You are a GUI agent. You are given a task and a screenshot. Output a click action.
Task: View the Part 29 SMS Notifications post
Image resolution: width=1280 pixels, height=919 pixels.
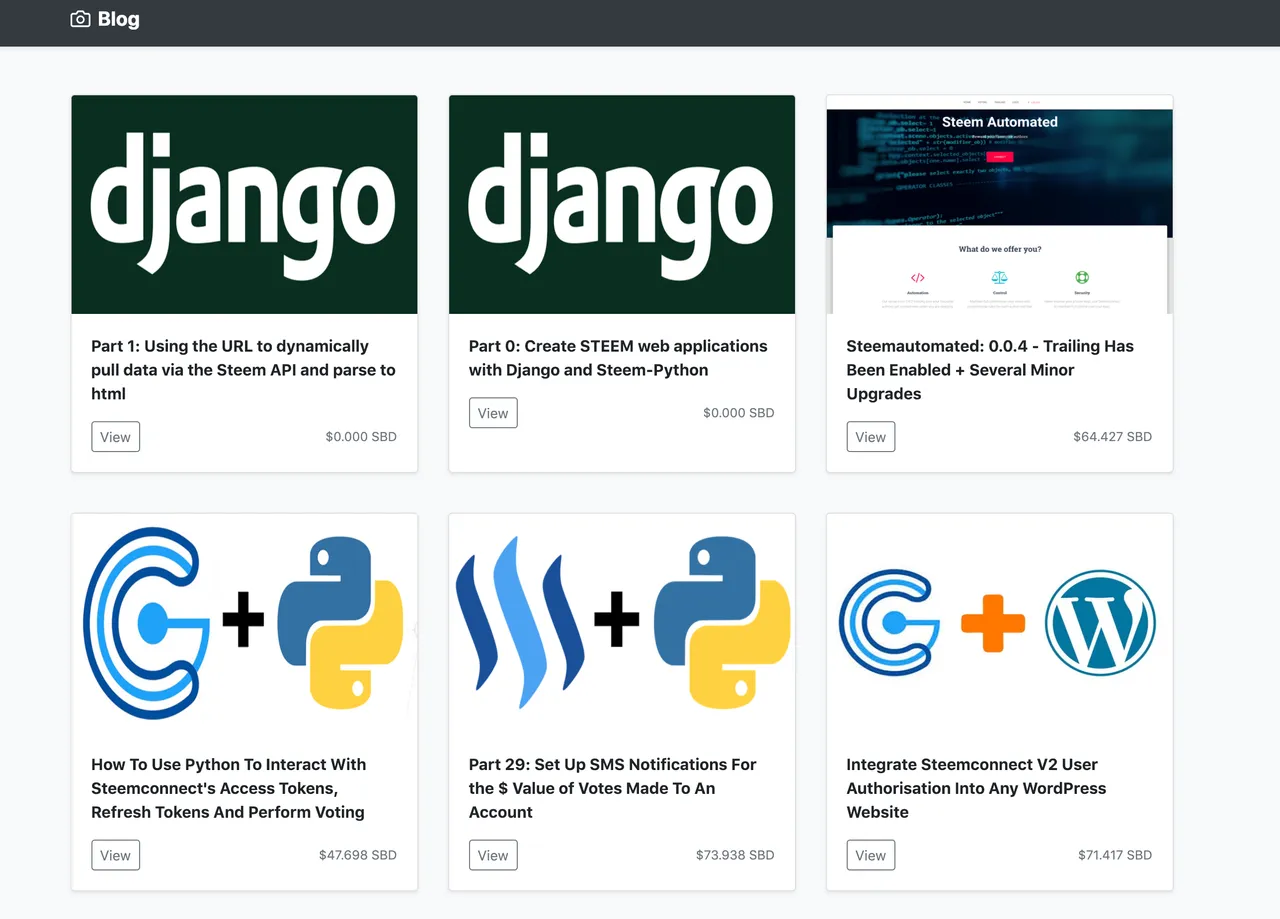click(493, 855)
